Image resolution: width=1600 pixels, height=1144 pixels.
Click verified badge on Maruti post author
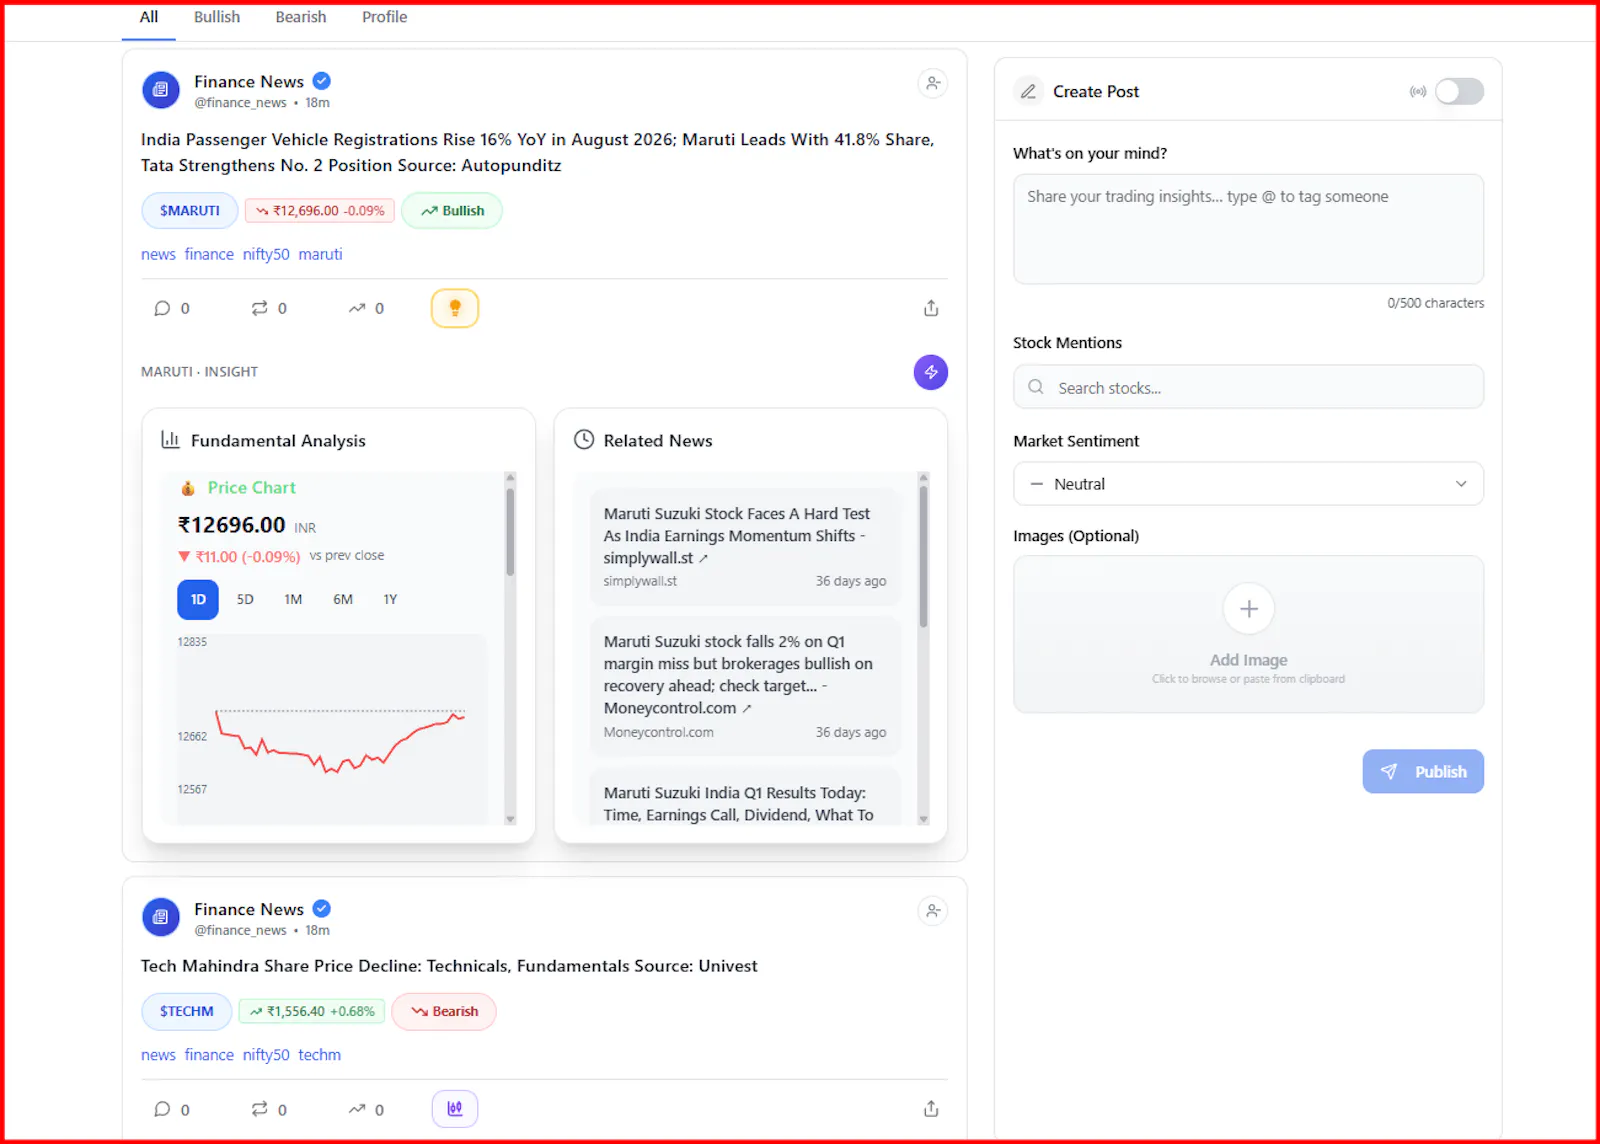click(322, 81)
